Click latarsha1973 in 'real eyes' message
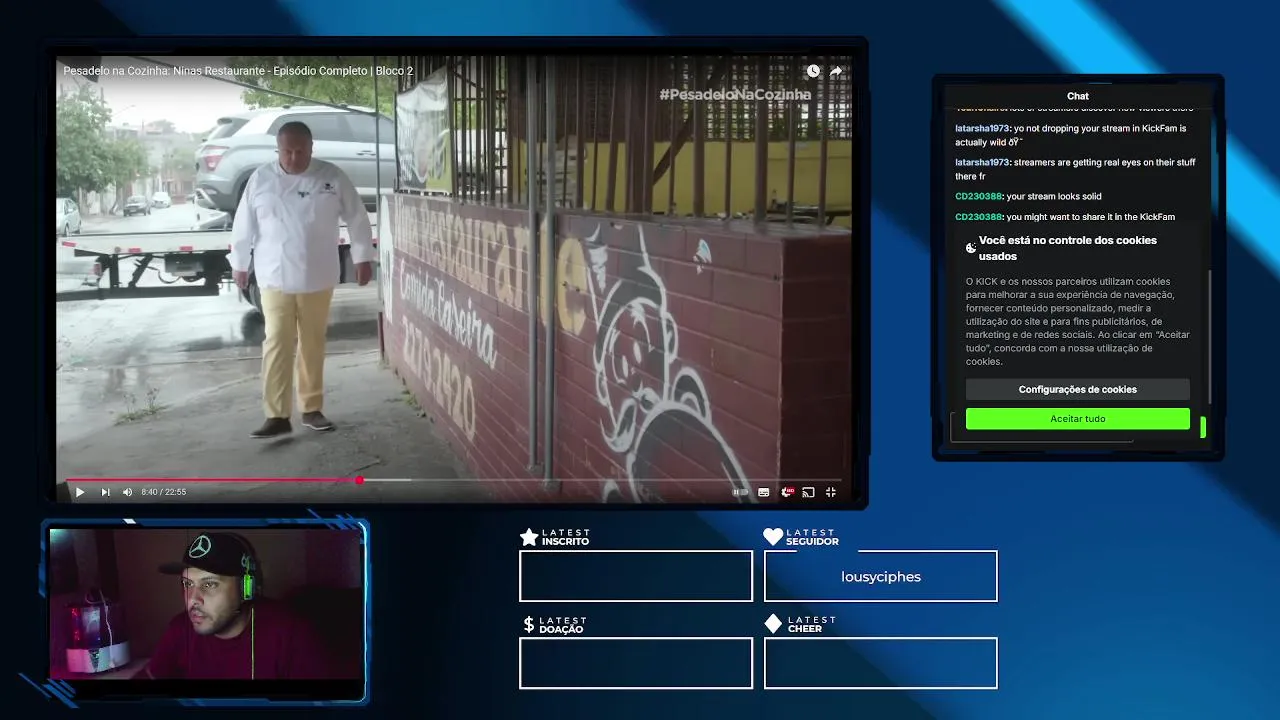The width and height of the screenshot is (1280, 720). [982, 162]
